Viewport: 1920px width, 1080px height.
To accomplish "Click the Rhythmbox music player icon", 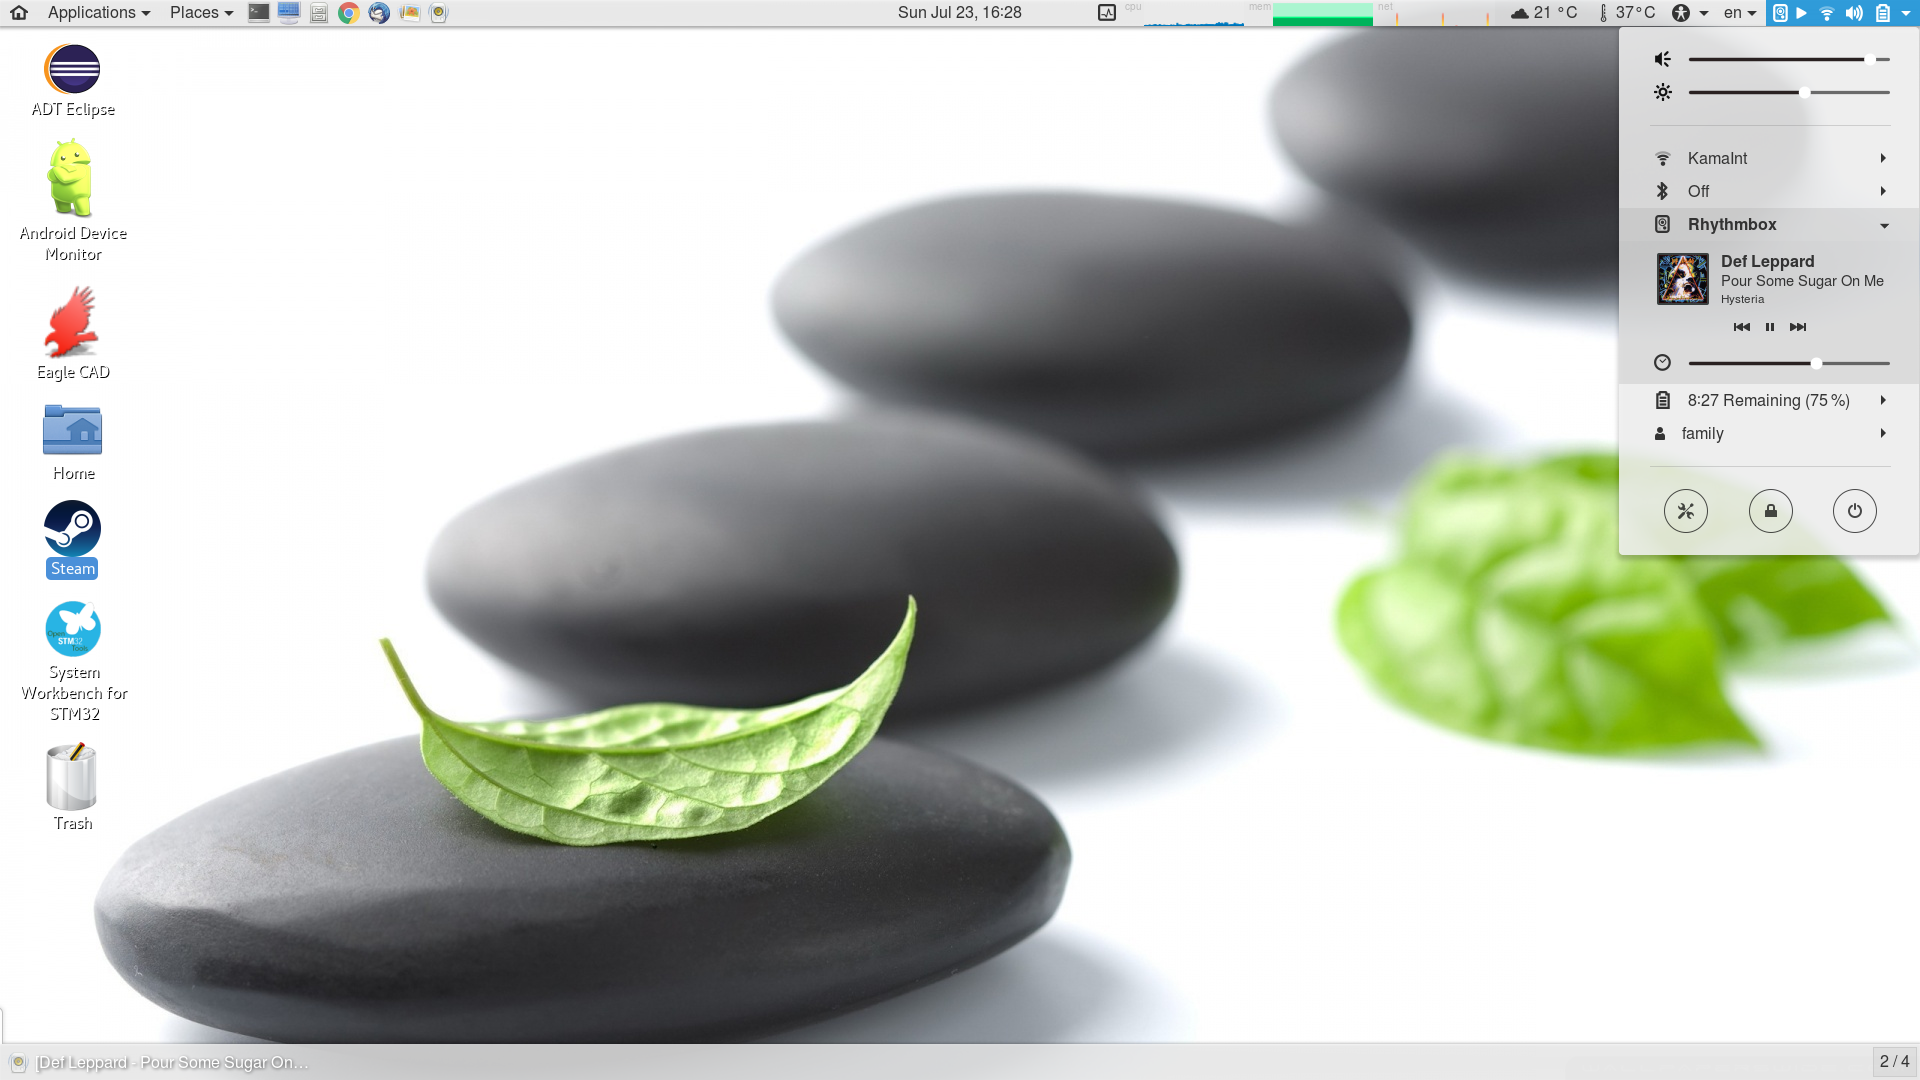I will tap(1663, 224).
